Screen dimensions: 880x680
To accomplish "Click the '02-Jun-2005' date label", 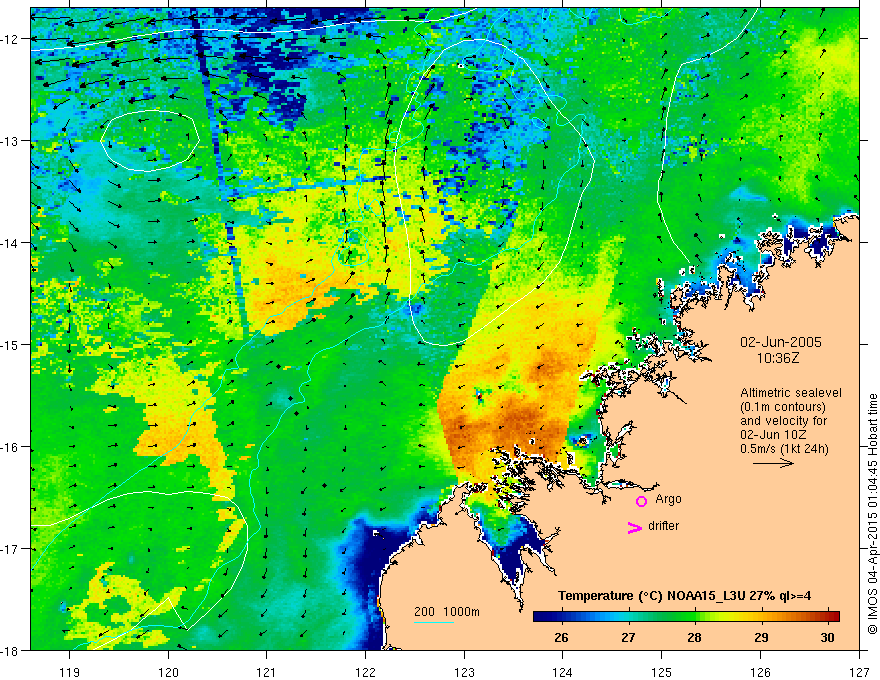I will tap(781, 342).
